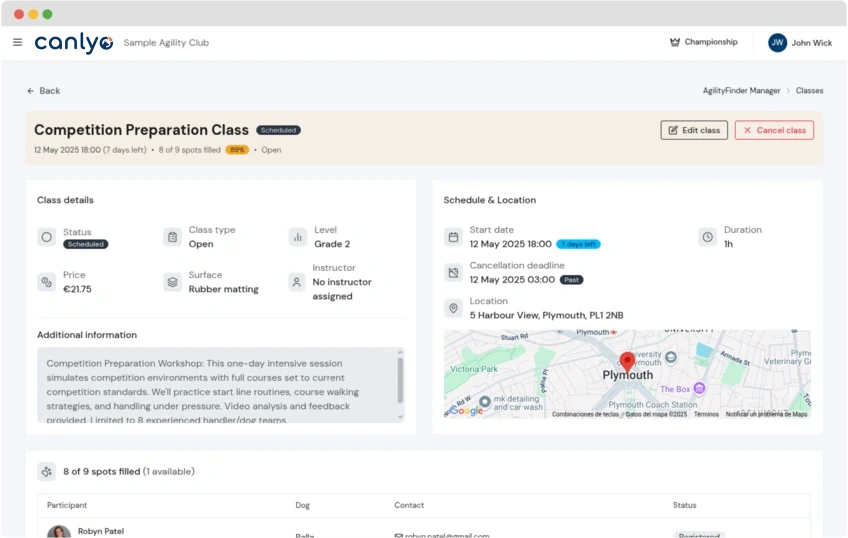This screenshot has width=848, height=538.
Task: Click the Grade 2 level value
Action: [x=332, y=244]
